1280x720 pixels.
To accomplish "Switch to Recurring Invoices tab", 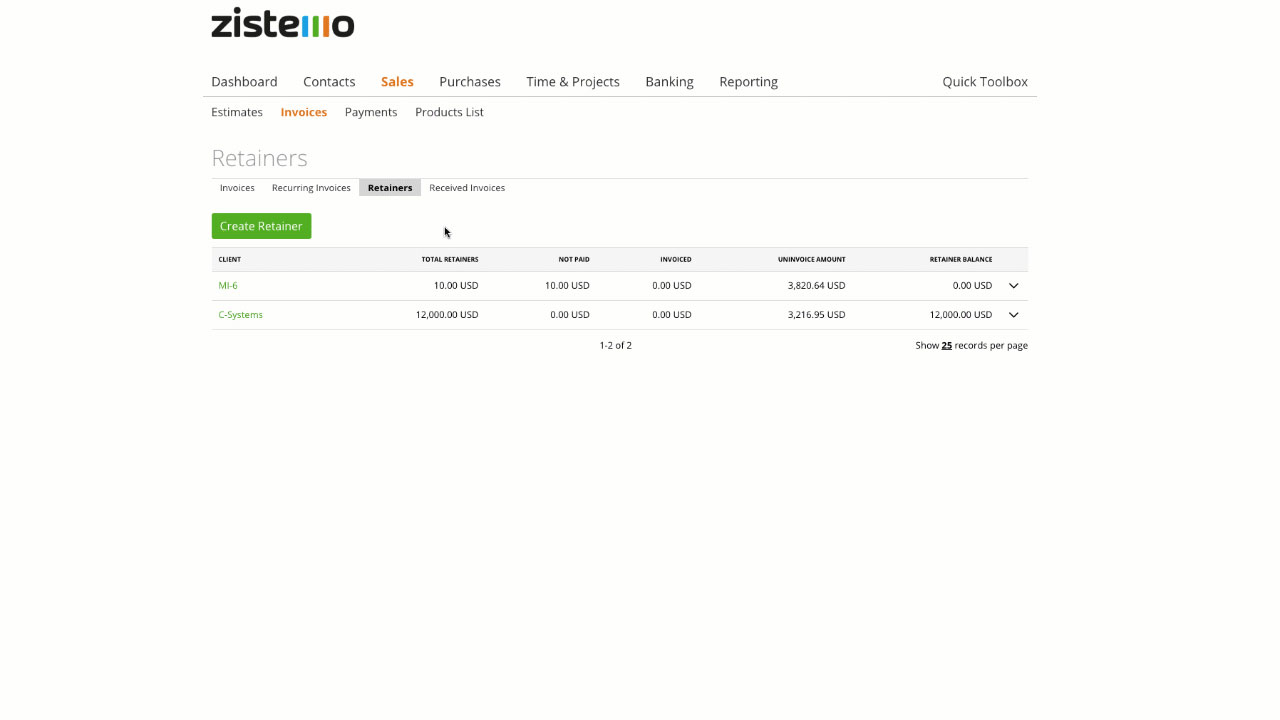I will (x=311, y=188).
